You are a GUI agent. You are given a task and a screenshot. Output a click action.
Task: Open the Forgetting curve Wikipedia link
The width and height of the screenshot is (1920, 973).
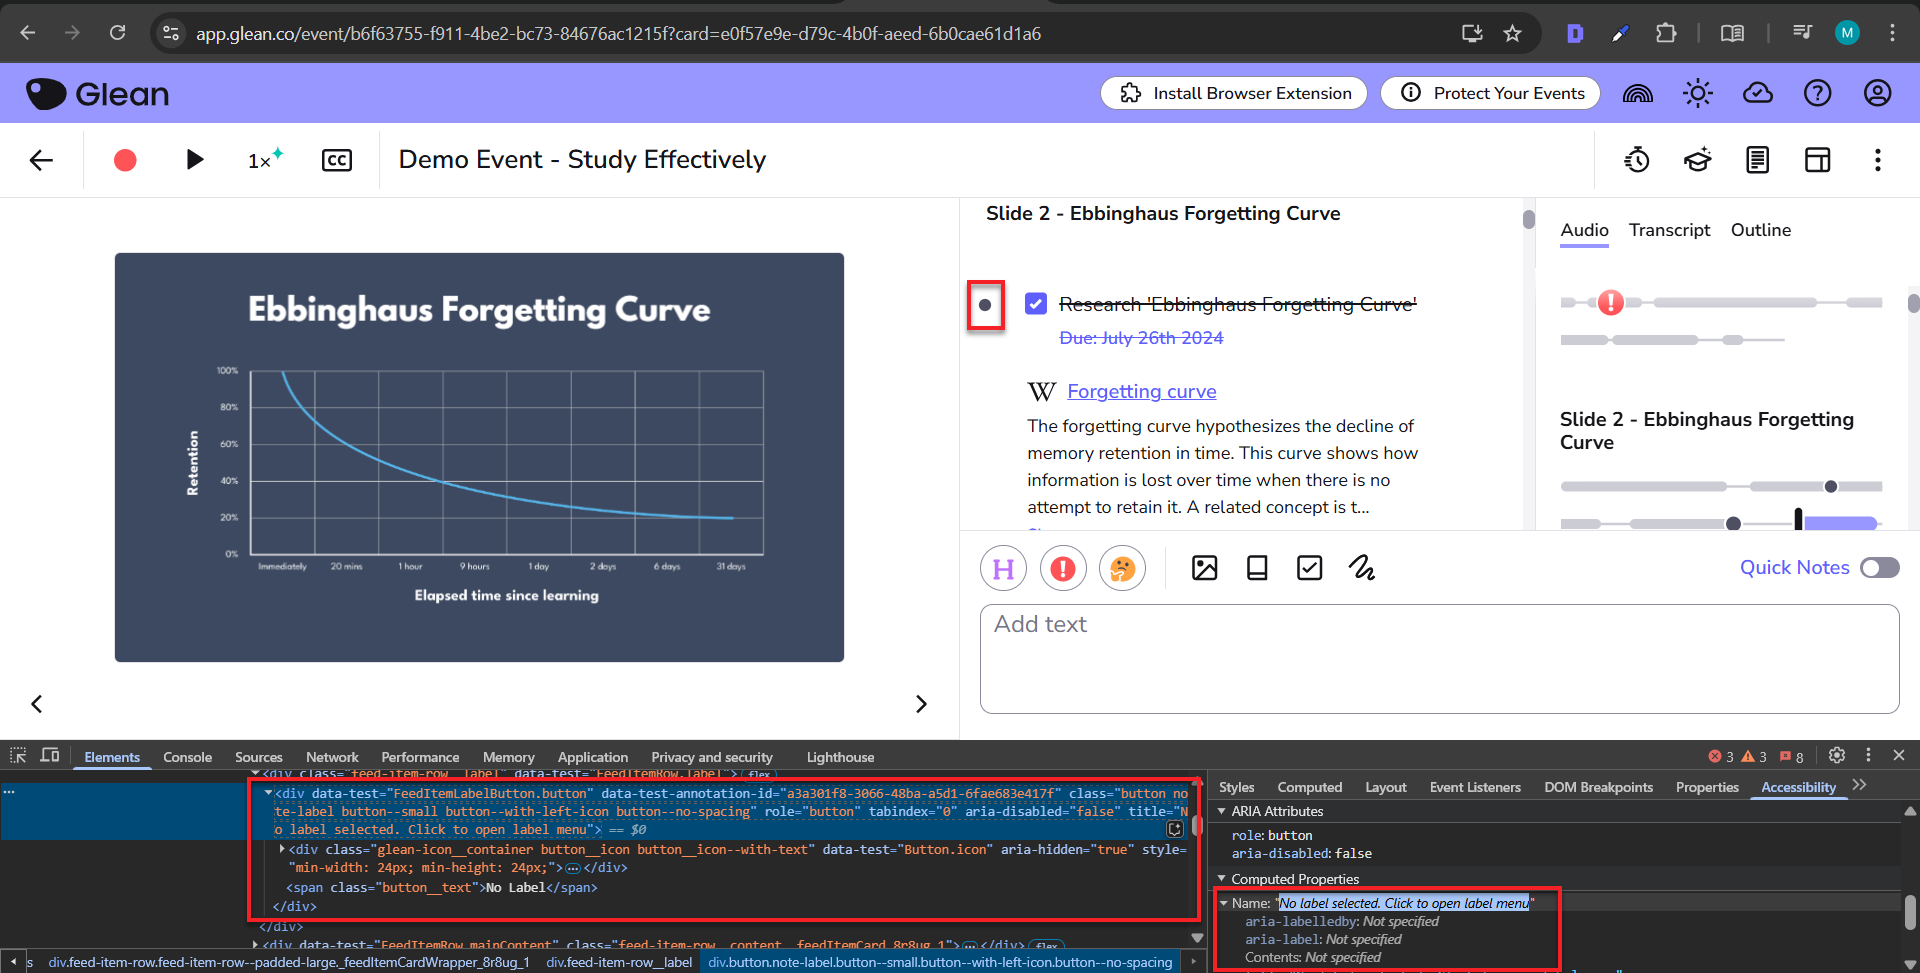[x=1141, y=391]
